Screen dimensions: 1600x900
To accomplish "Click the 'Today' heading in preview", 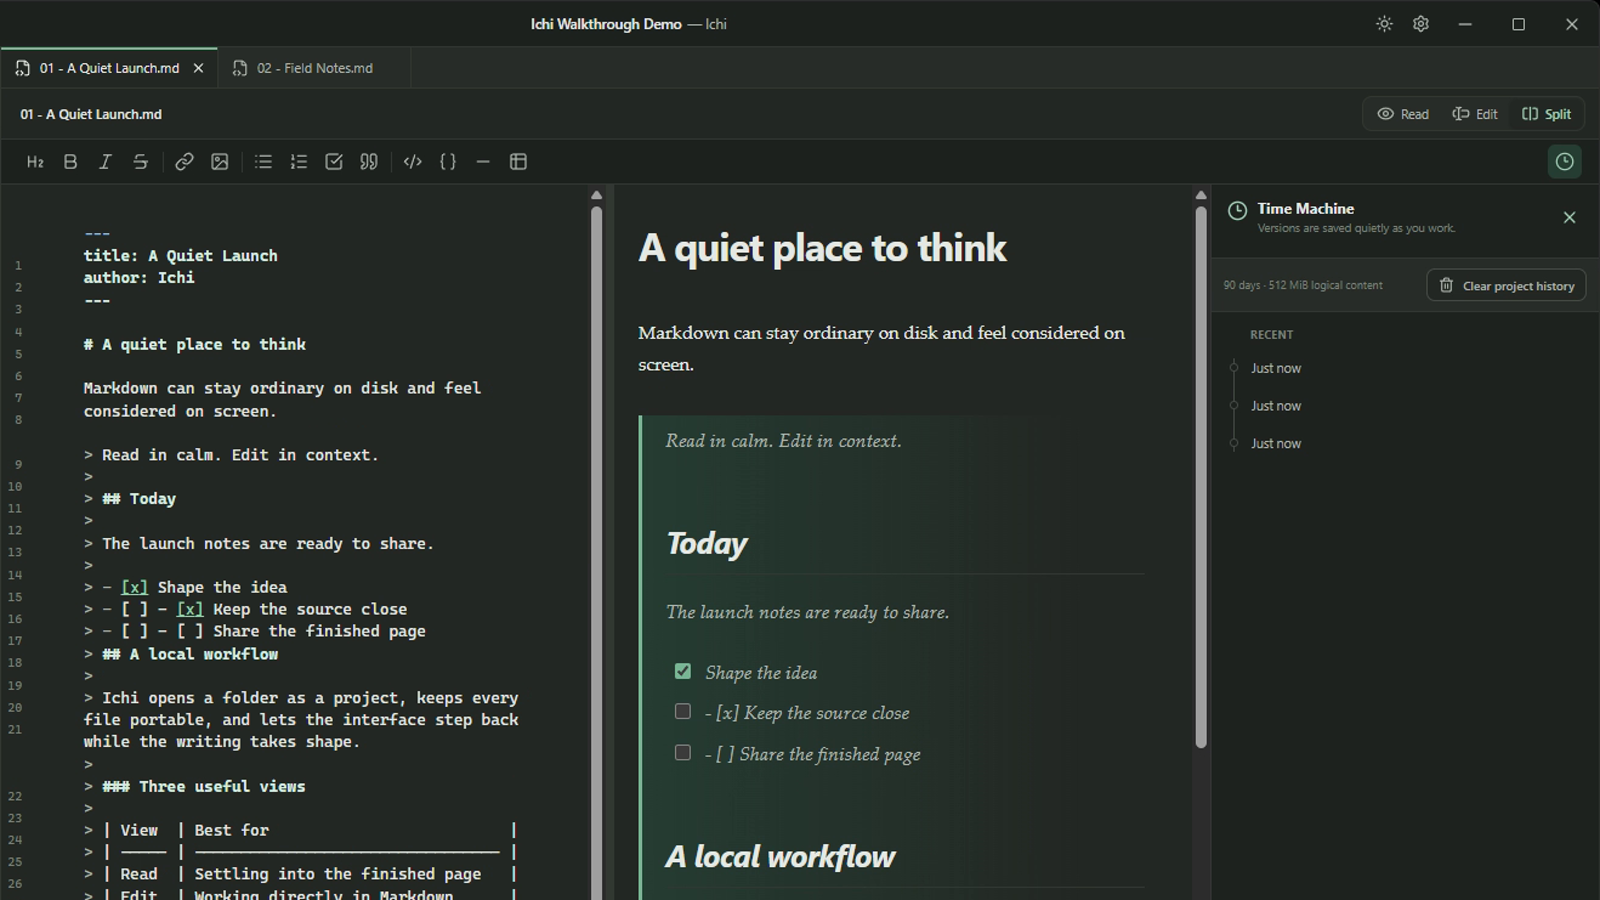I will pyautogui.click(x=707, y=544).
